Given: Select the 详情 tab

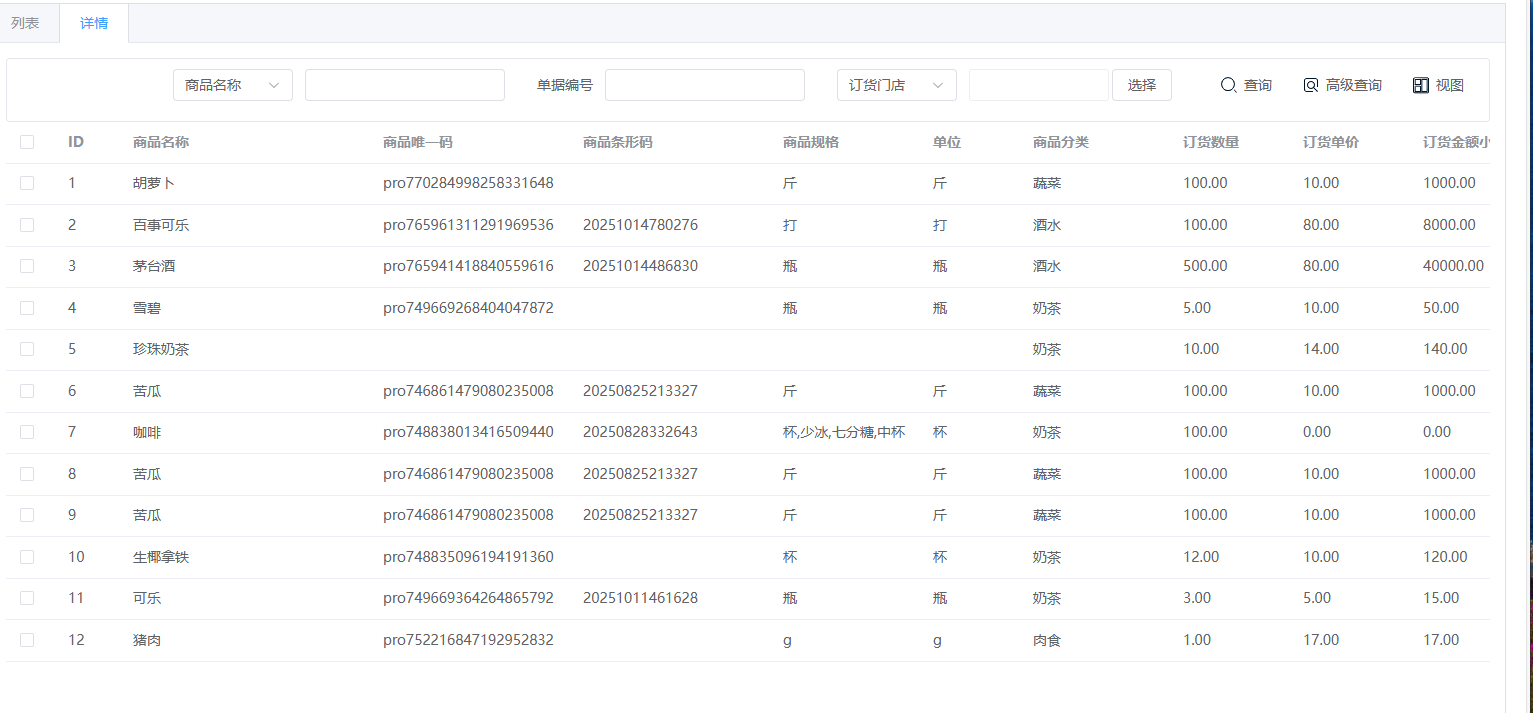Looking at the screenshot, I should tap(94, 23).
